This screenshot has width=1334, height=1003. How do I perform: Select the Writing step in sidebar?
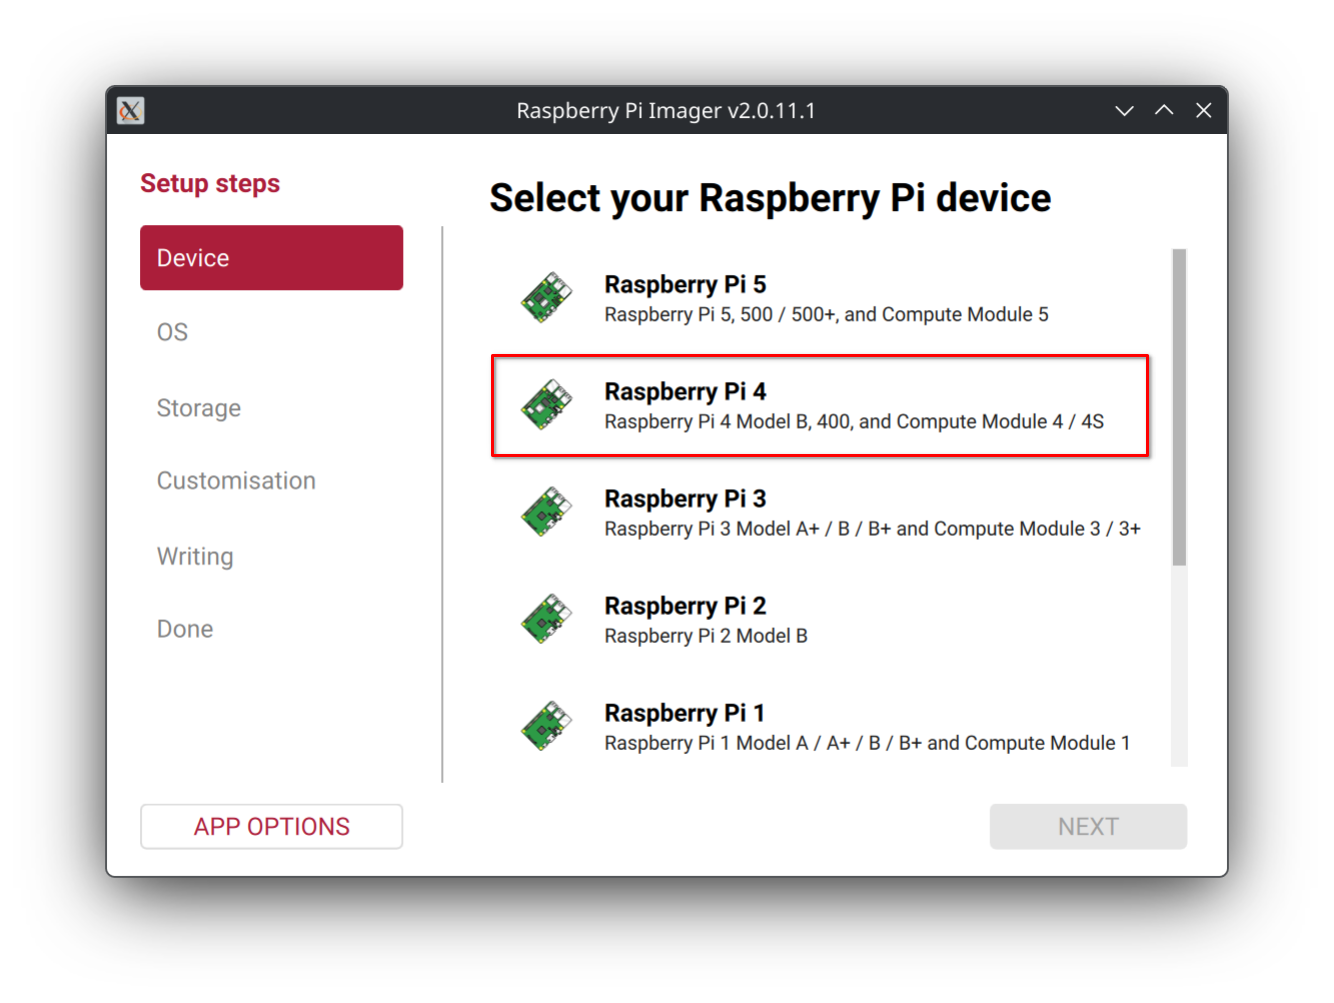pos(195,556)
